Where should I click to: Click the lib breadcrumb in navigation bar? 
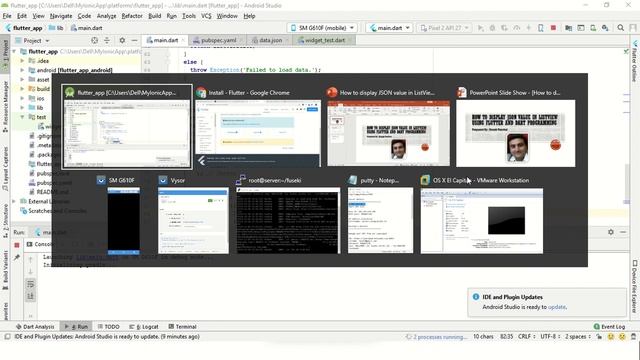coord(56,28)
